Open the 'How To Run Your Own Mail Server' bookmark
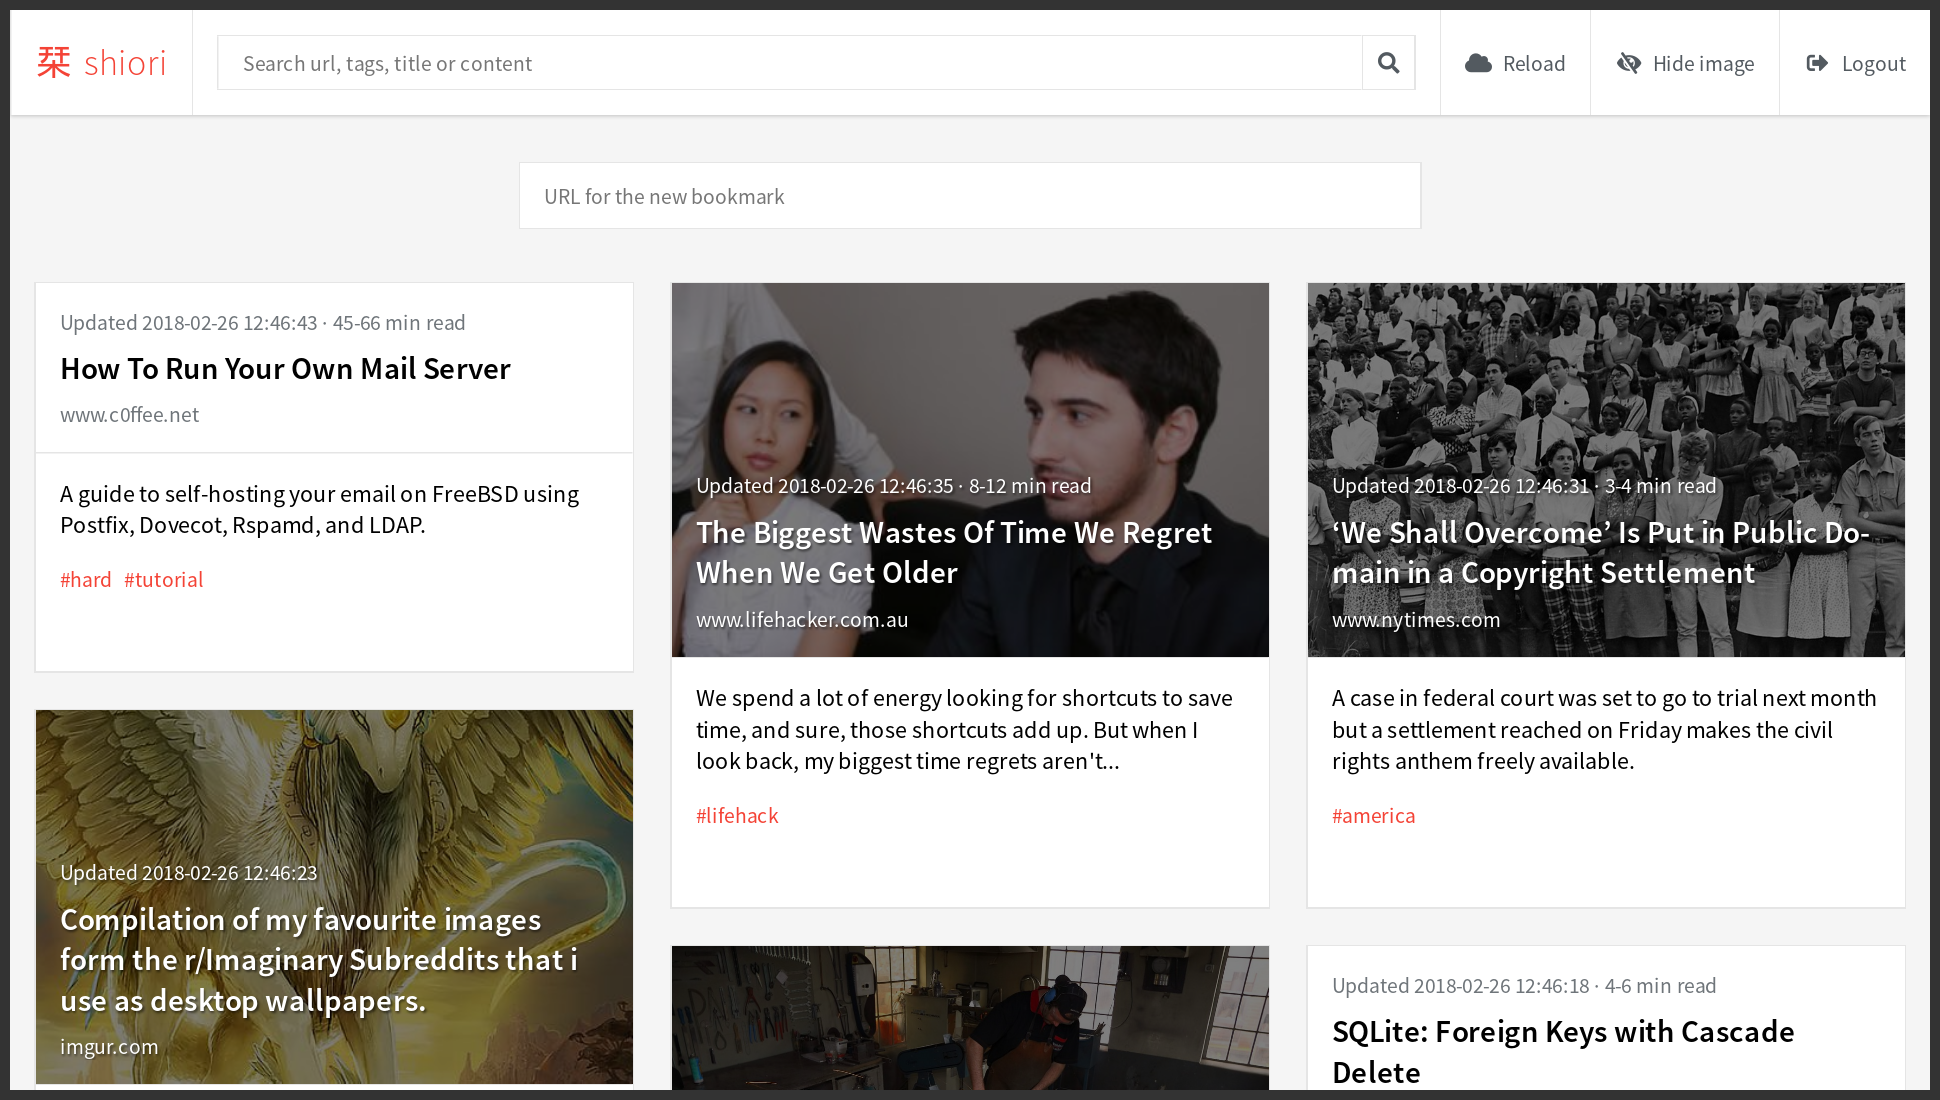This screenshot has height=1100, width=1940. coord(285,368)
